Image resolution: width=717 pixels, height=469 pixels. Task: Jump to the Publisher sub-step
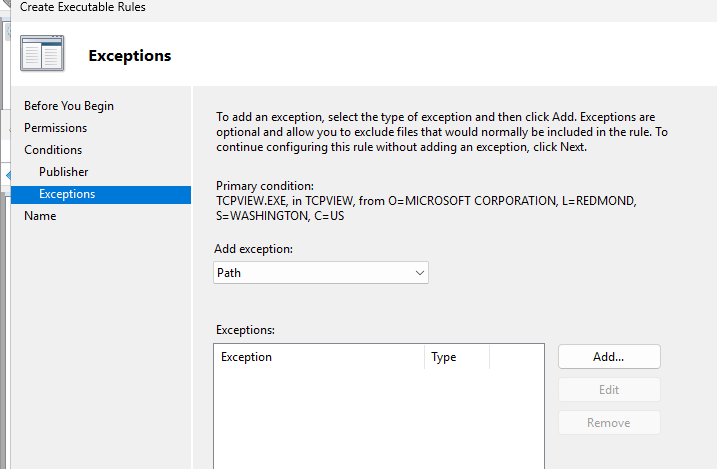pos(64,172)
